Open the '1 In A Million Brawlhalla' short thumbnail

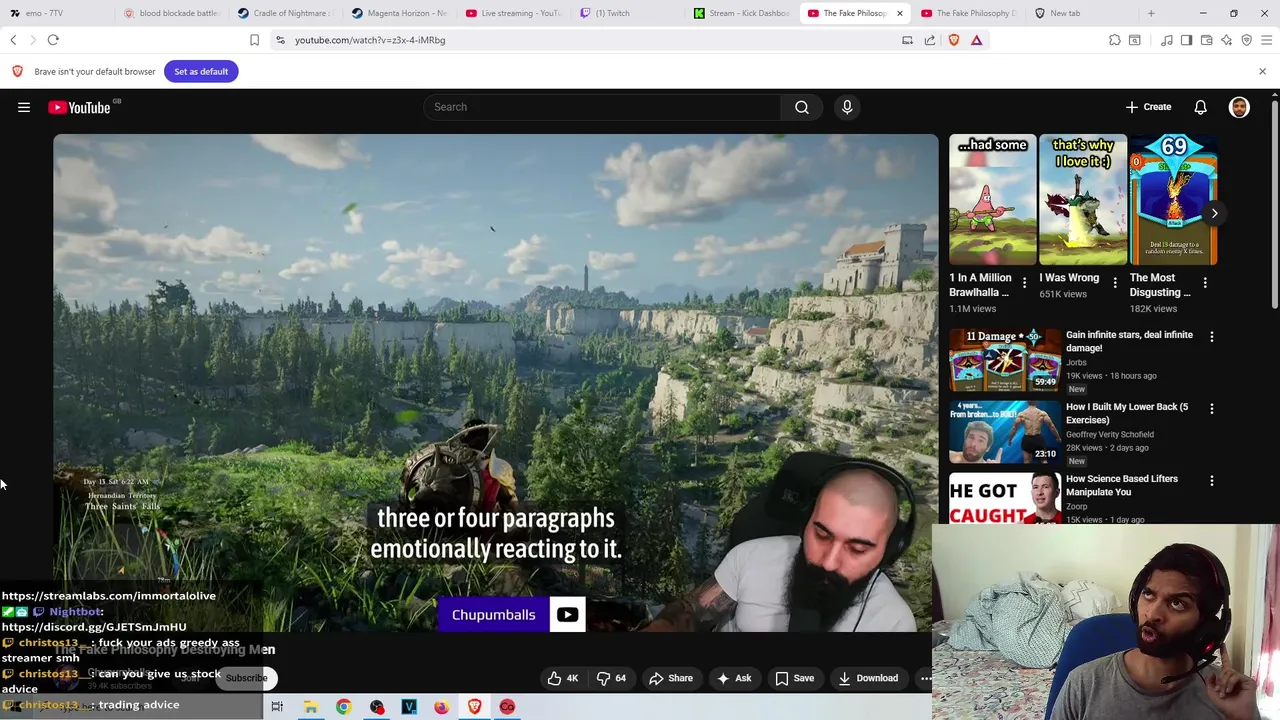(993, 199)
